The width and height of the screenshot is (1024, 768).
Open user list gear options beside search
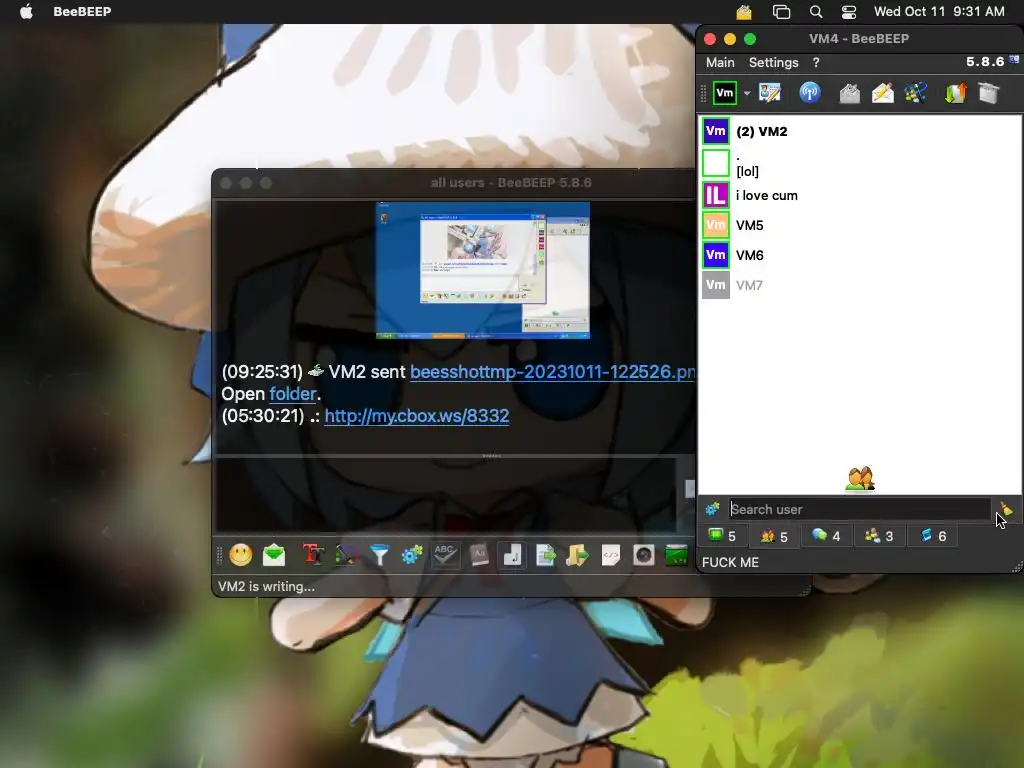tap(712, 509)
